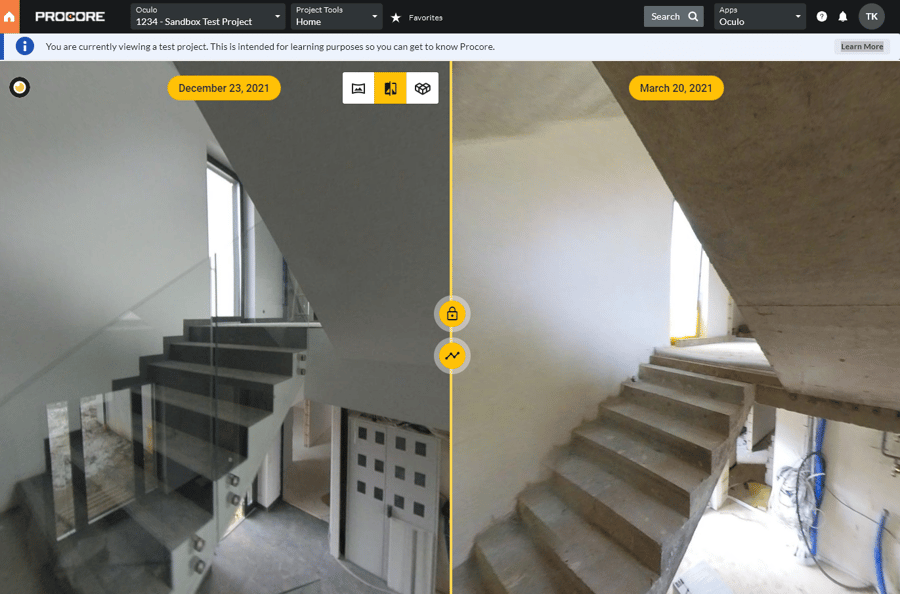Open the TK user avatar menu
Image resolution: width=900 pixels, height=594 pixels.
872,16
